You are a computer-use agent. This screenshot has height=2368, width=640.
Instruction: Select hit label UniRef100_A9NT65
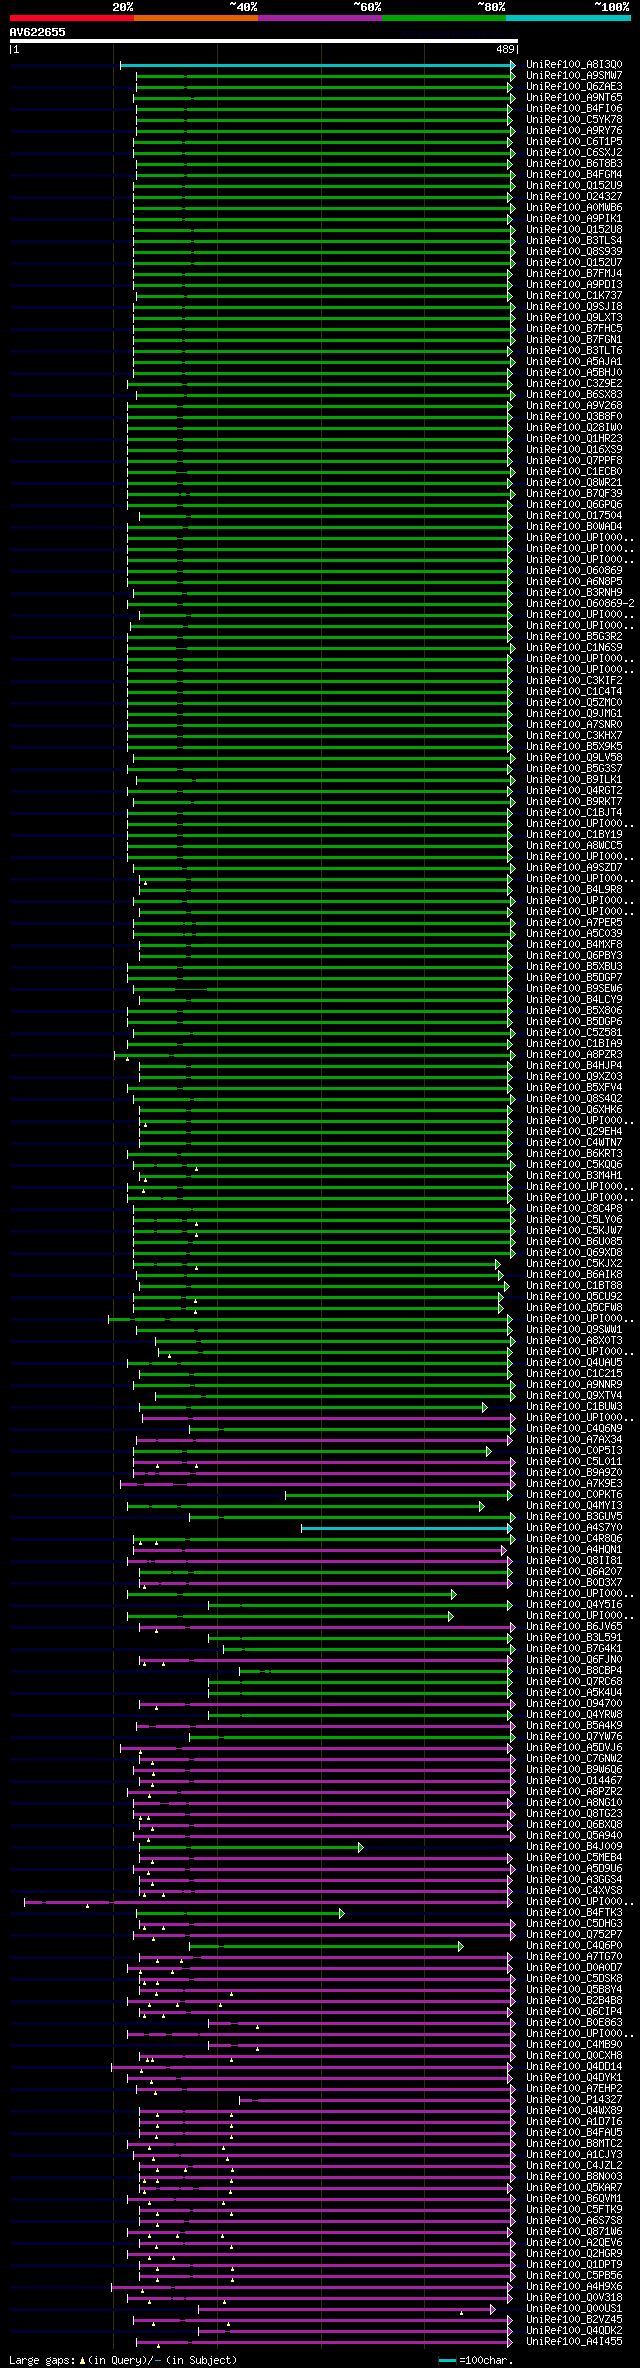[574, 98]
